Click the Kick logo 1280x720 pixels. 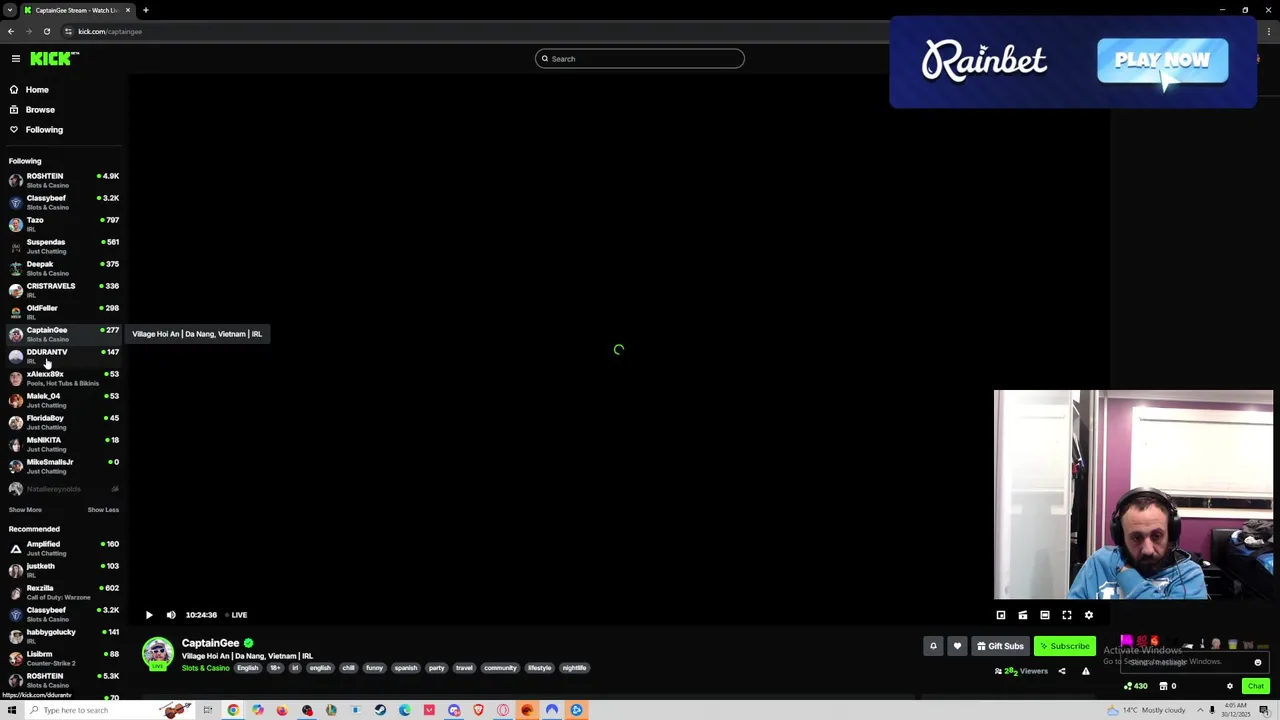53,59
